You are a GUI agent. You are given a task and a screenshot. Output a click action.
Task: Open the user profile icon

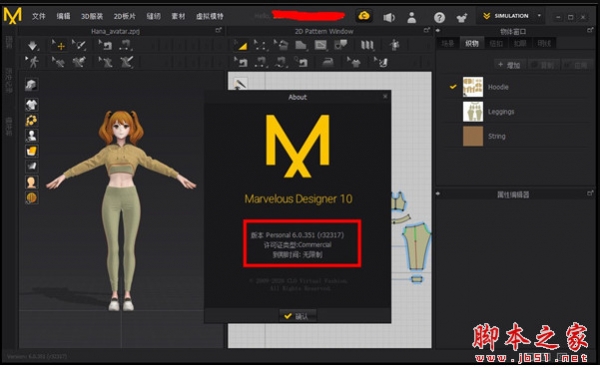[x=412, y=17]
